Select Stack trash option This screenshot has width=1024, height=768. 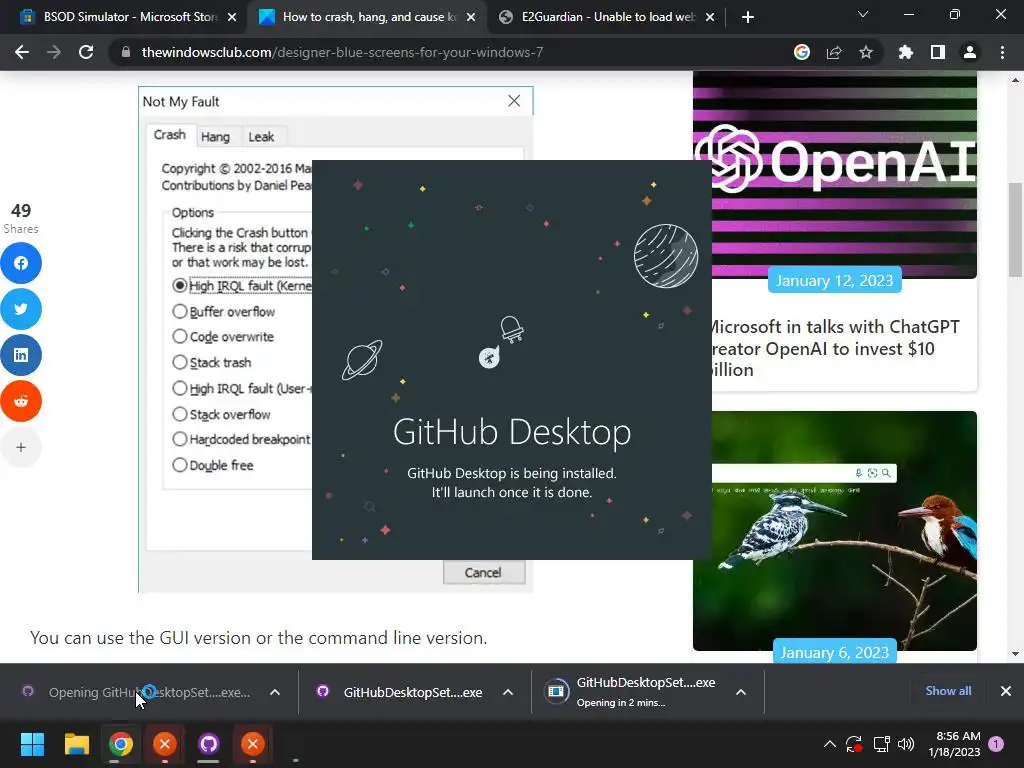180,362
